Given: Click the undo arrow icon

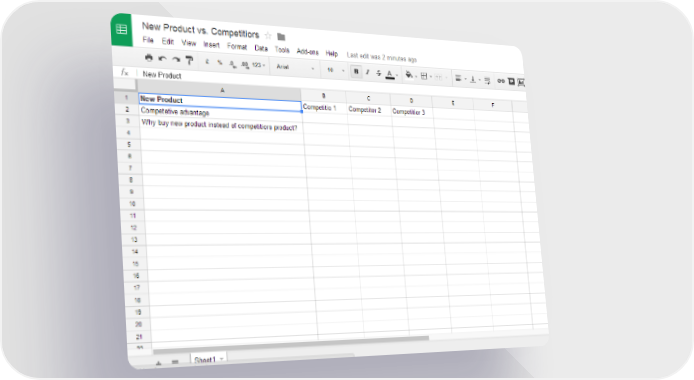Looking at the screenshot, I should coord(162,59).
